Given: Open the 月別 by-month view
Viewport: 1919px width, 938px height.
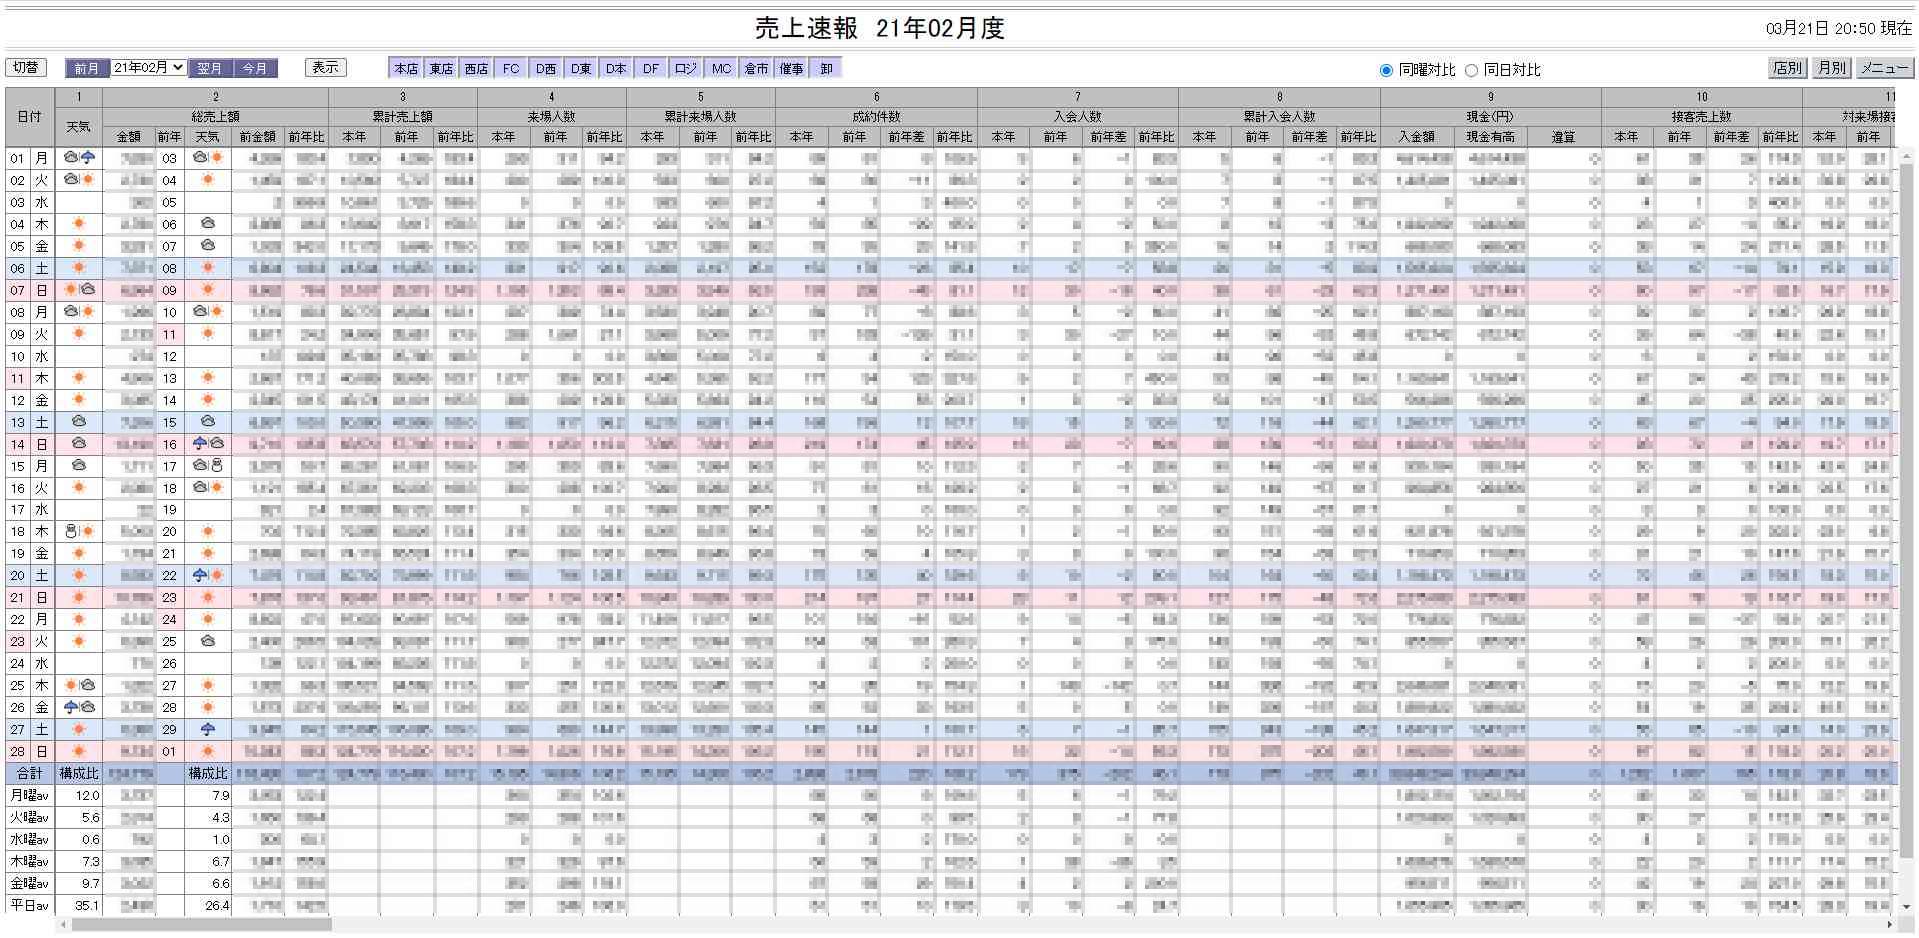Looking at the screenshot, I should point(1831,68).
